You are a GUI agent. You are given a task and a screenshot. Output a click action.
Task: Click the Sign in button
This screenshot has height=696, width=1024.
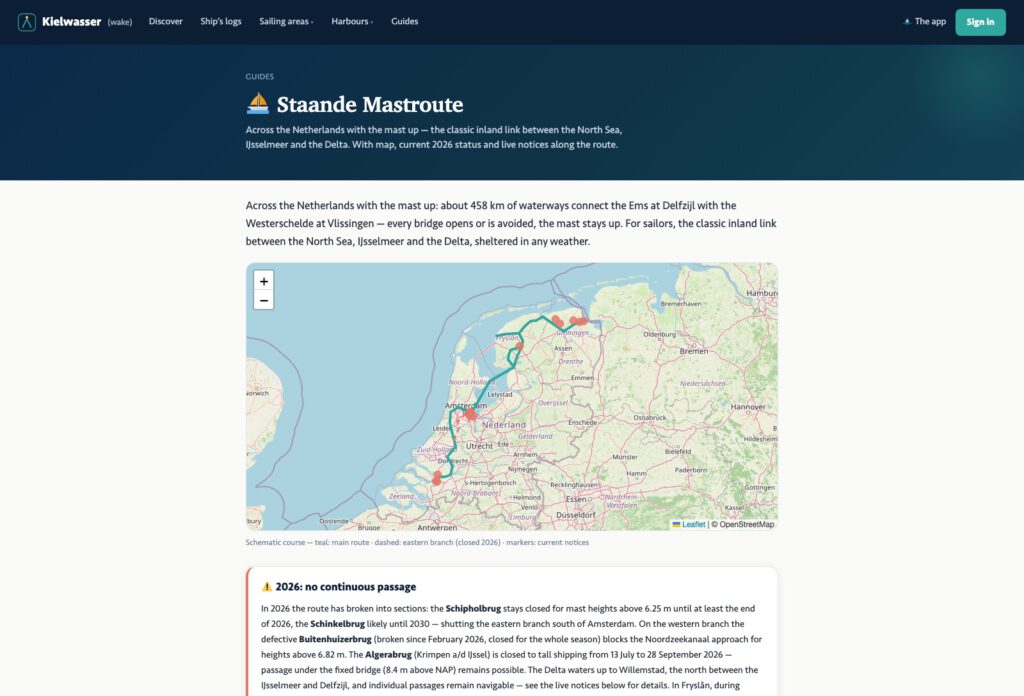980,22
